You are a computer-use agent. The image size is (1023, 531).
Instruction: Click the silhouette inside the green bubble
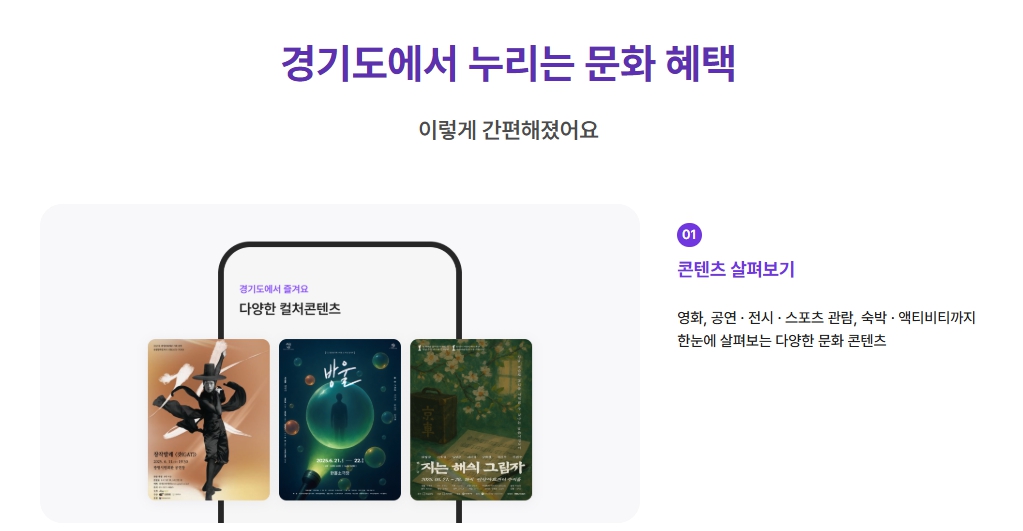click(339, 417)
